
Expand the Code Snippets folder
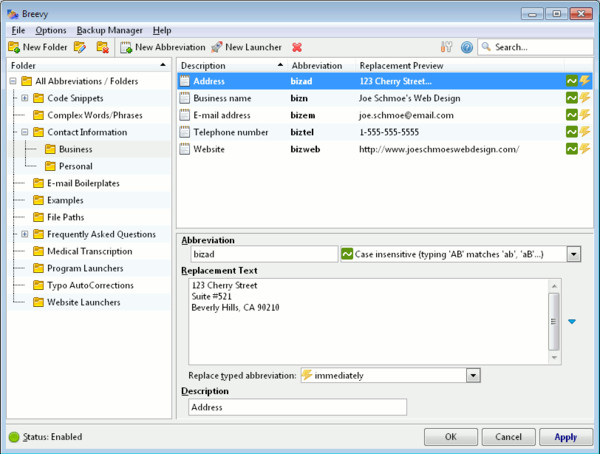[x=24, y=98]
